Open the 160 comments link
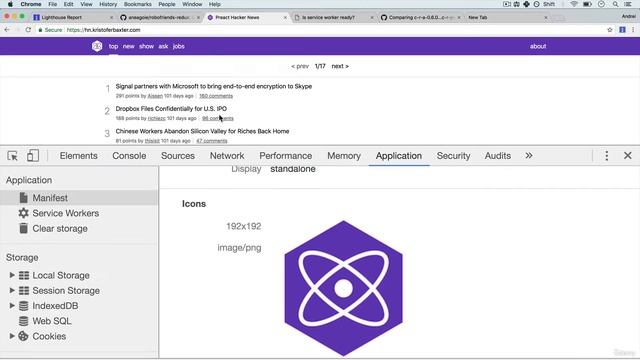 coord(216,96)
